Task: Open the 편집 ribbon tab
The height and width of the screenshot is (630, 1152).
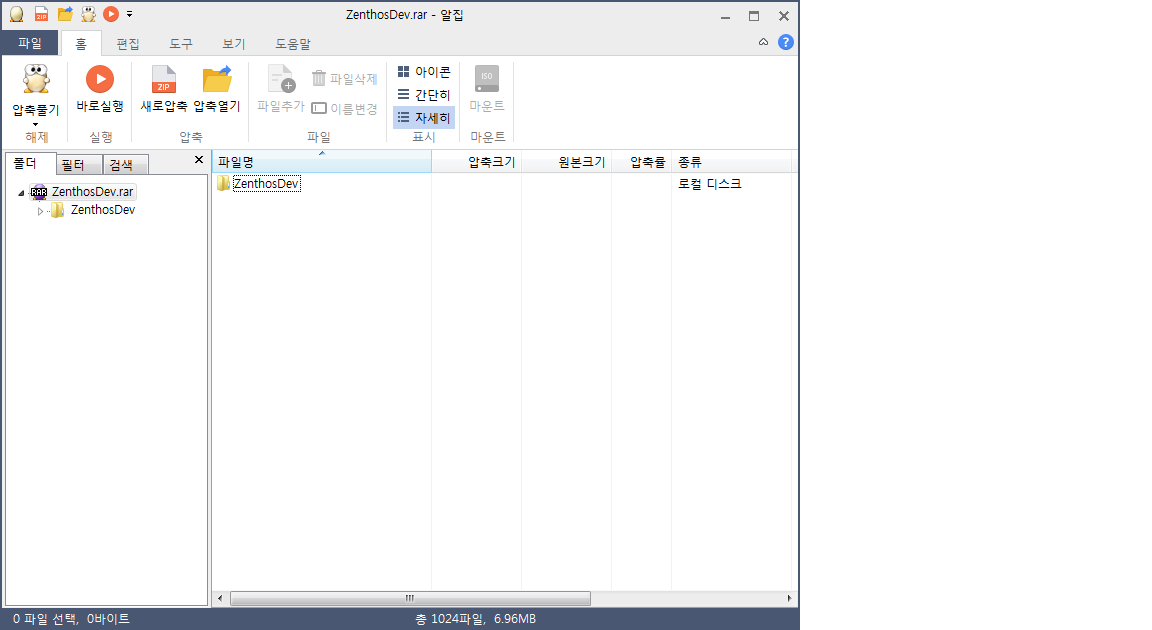Action: [128, 44]
